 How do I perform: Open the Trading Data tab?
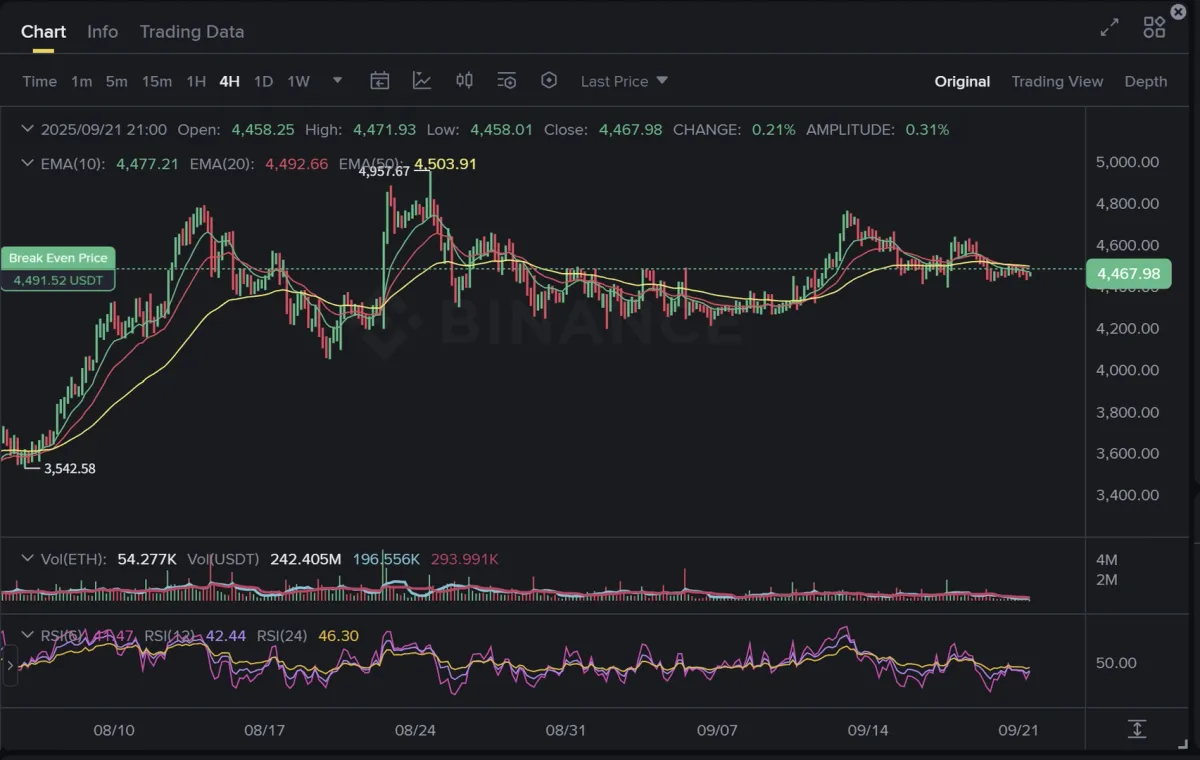(x=192, y=31)
